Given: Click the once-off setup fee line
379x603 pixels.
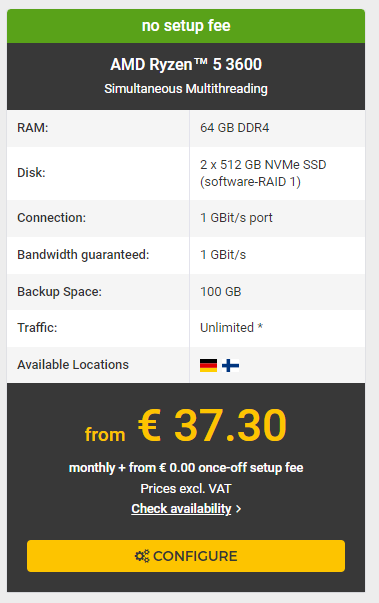Looking at the screenshot, I should point(186,468).
